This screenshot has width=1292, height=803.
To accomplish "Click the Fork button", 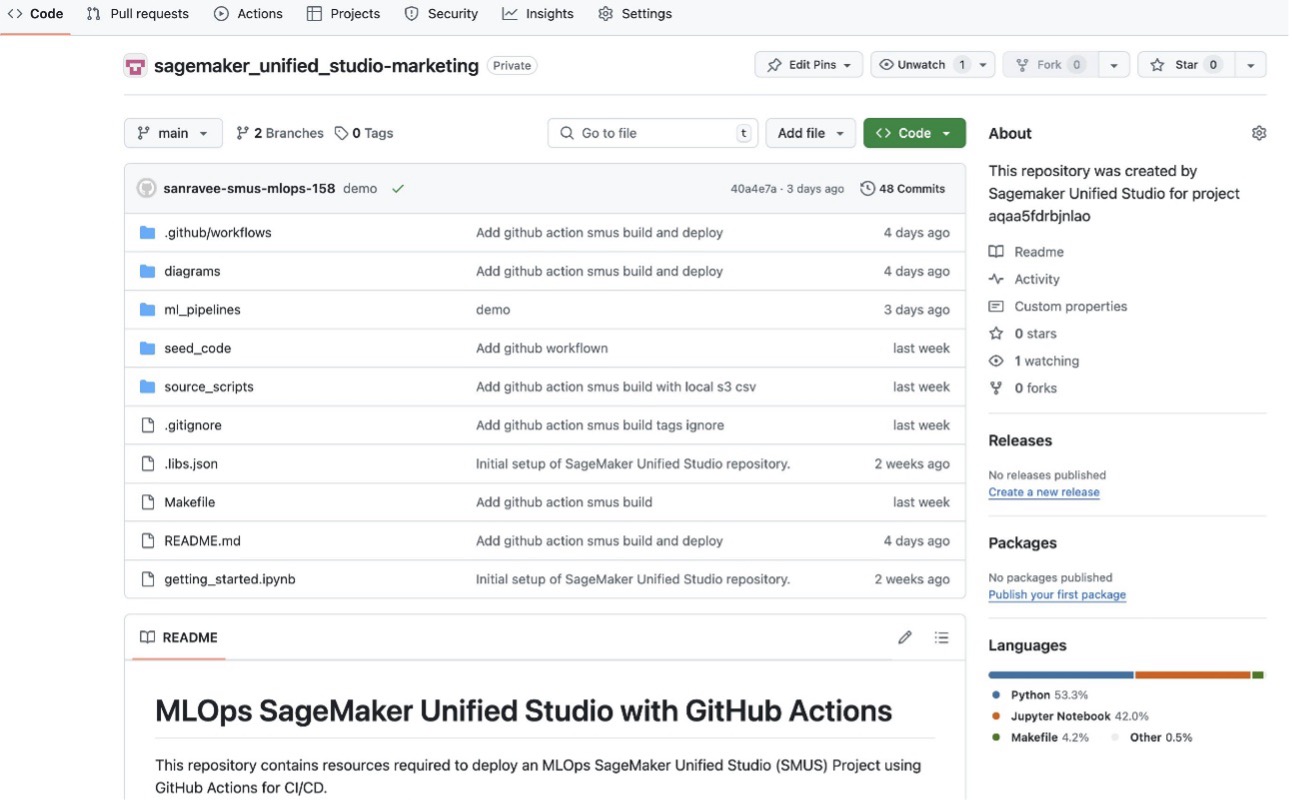I will (1049, 65).
